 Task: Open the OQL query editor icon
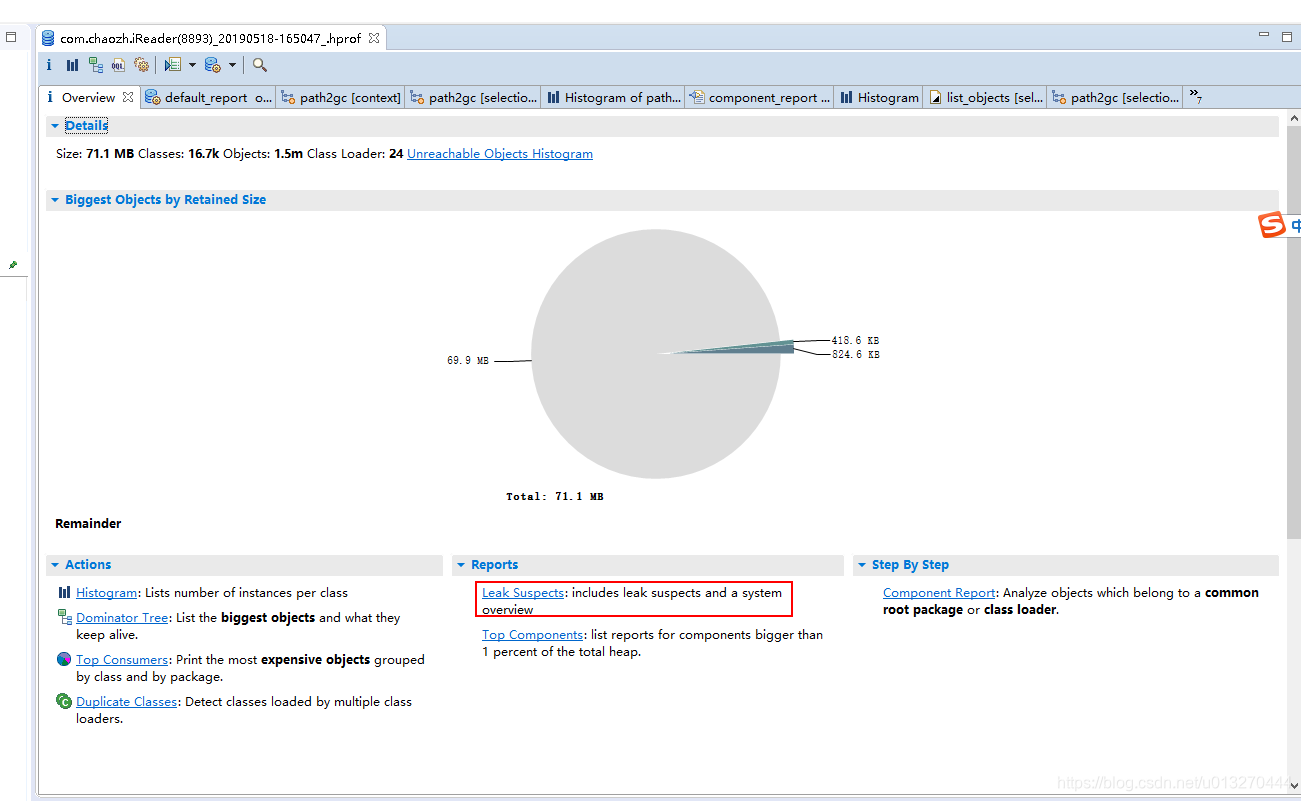coord(118,64)
